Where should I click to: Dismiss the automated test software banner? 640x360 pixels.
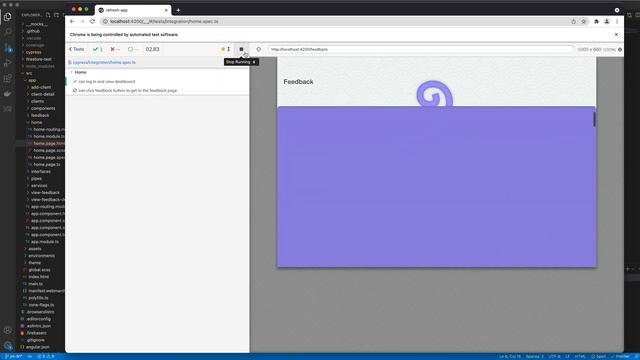(x=616, y=35)
